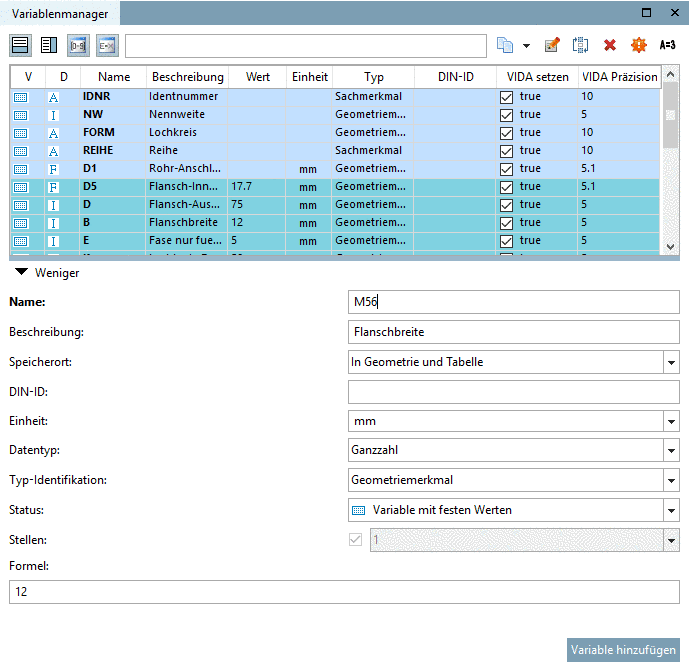Open the Datentyp dropdown
689x669 pixels.
click(x=671, y=451)
